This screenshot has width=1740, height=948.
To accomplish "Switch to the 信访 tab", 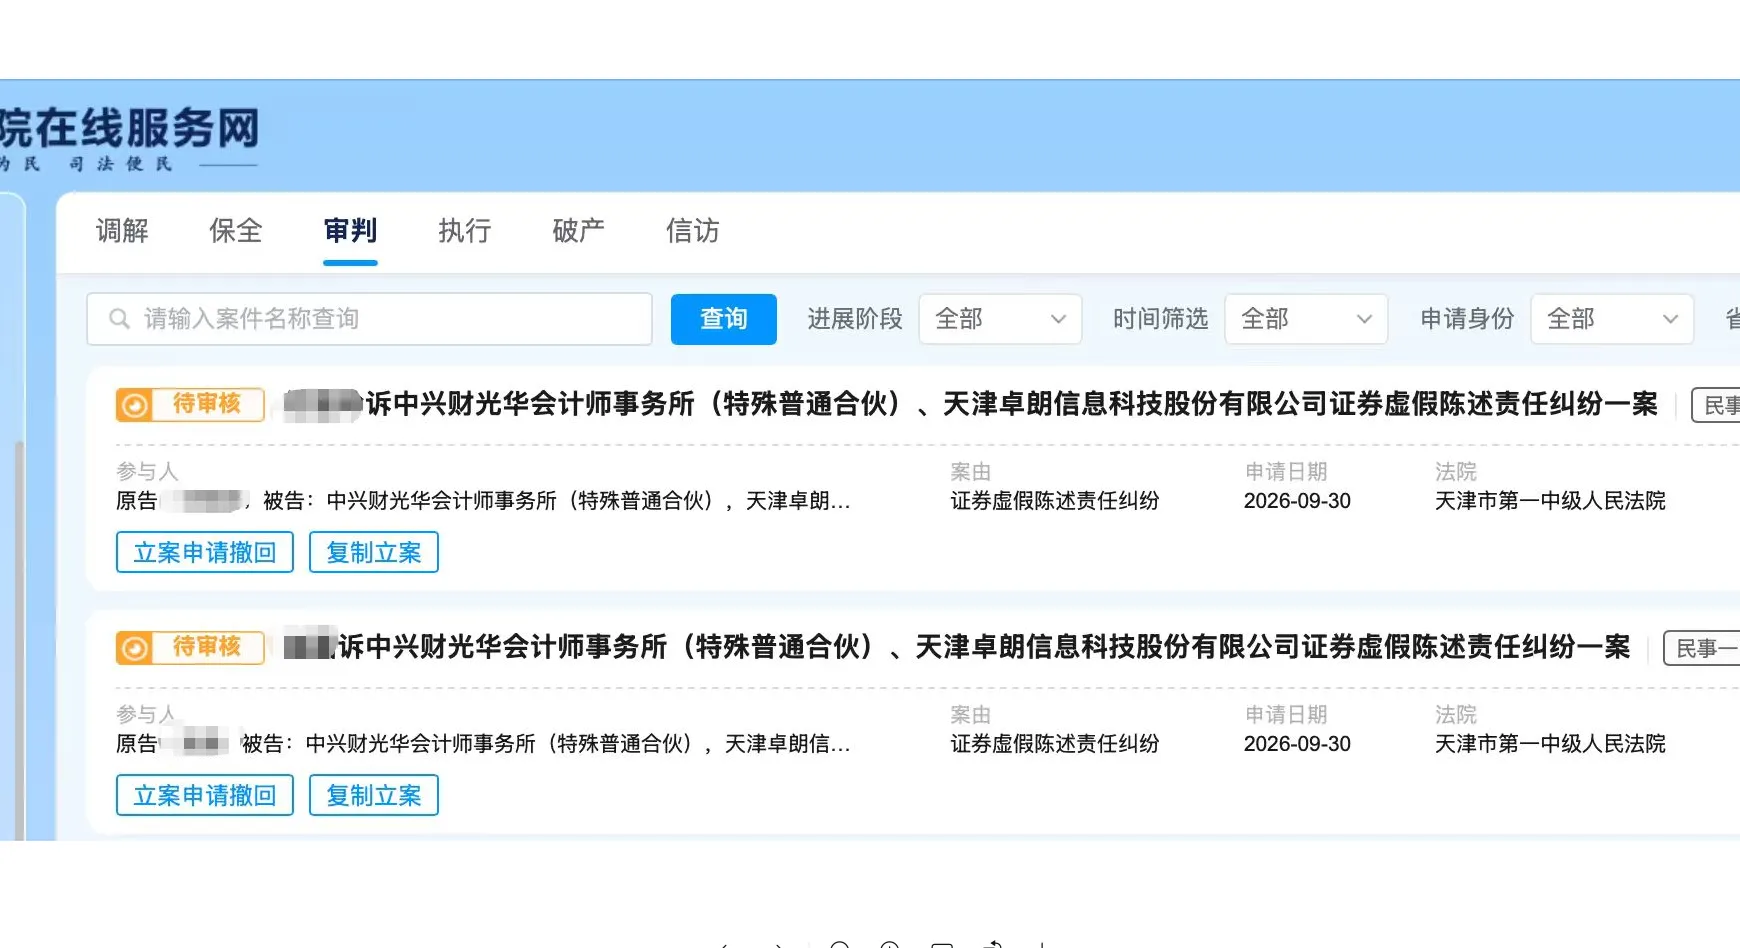I will pyautogui.click(x=692, y=231).
